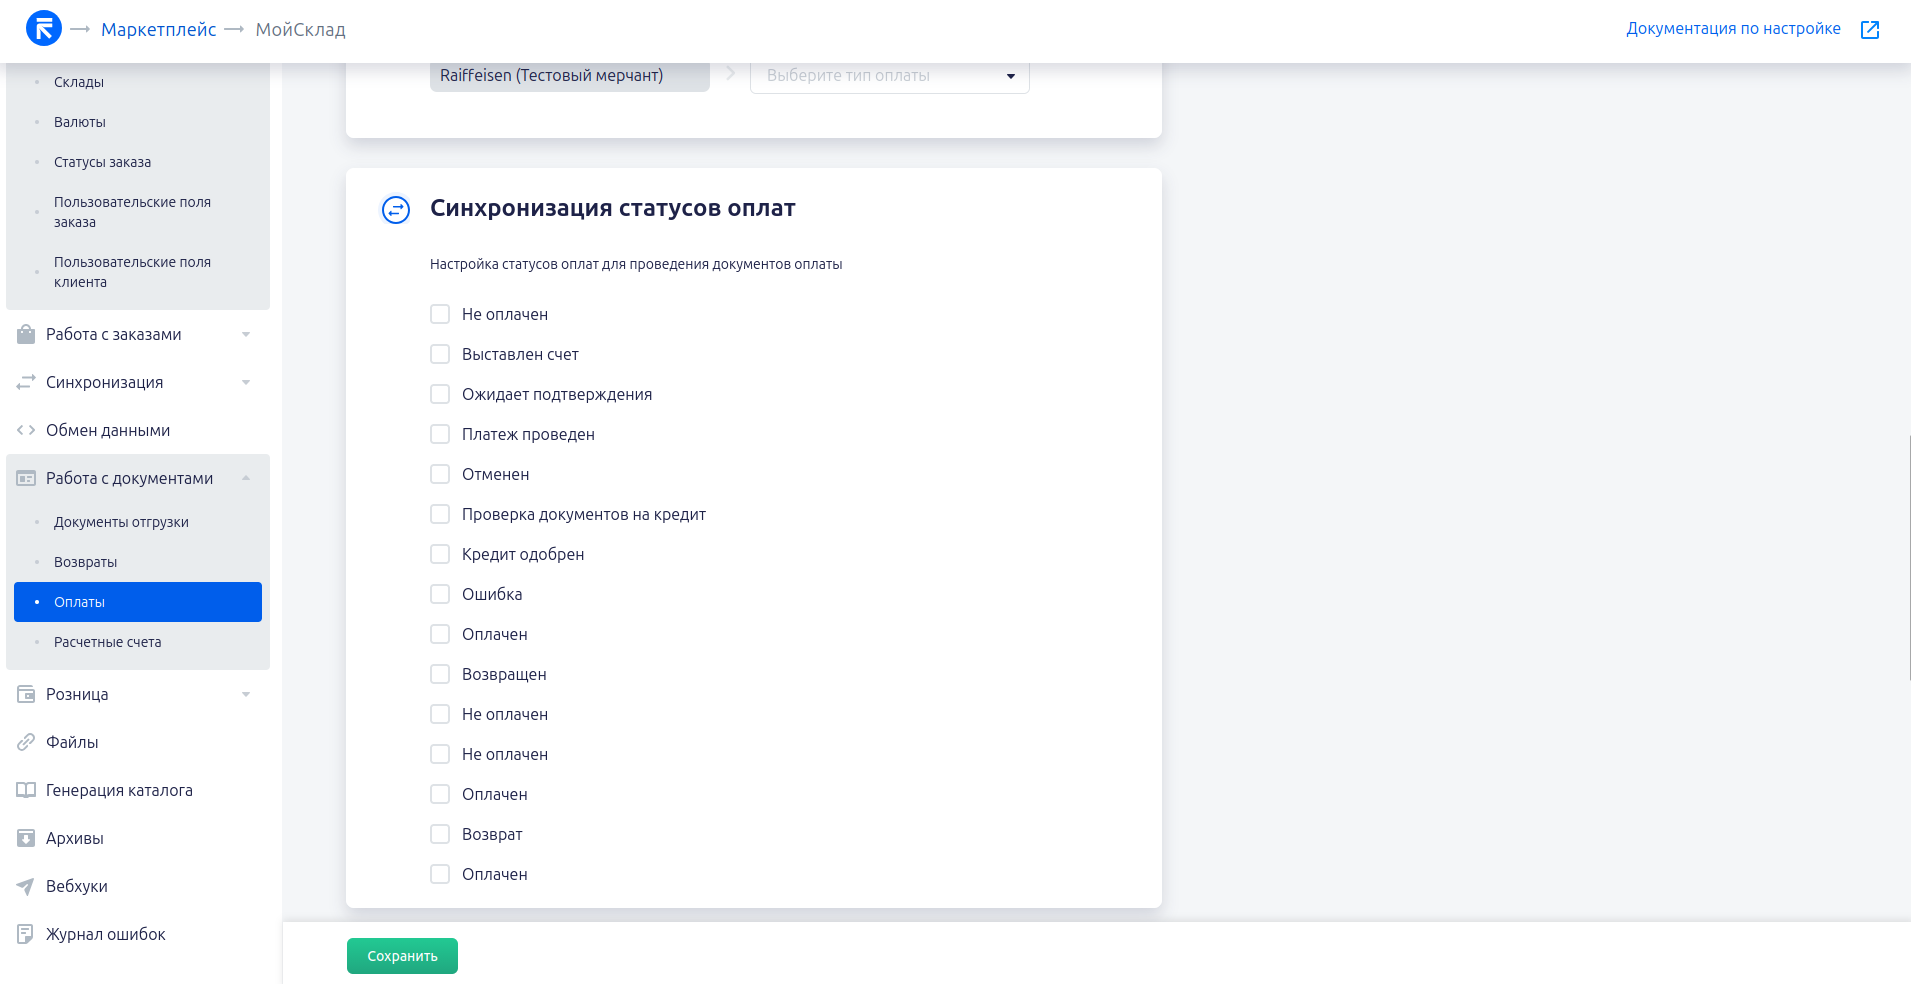Screen dimensions: 1911x984
Task: Check the Платеж проведен option
Action: [440, 434]
